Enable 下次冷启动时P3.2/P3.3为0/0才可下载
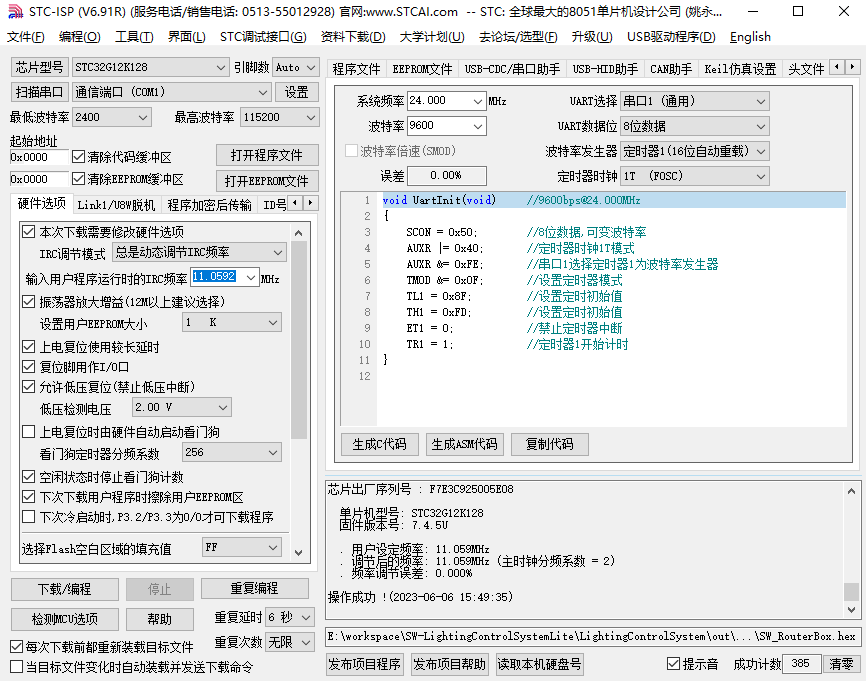The height and width of the screenshot is (681, 866). (28, 517)
